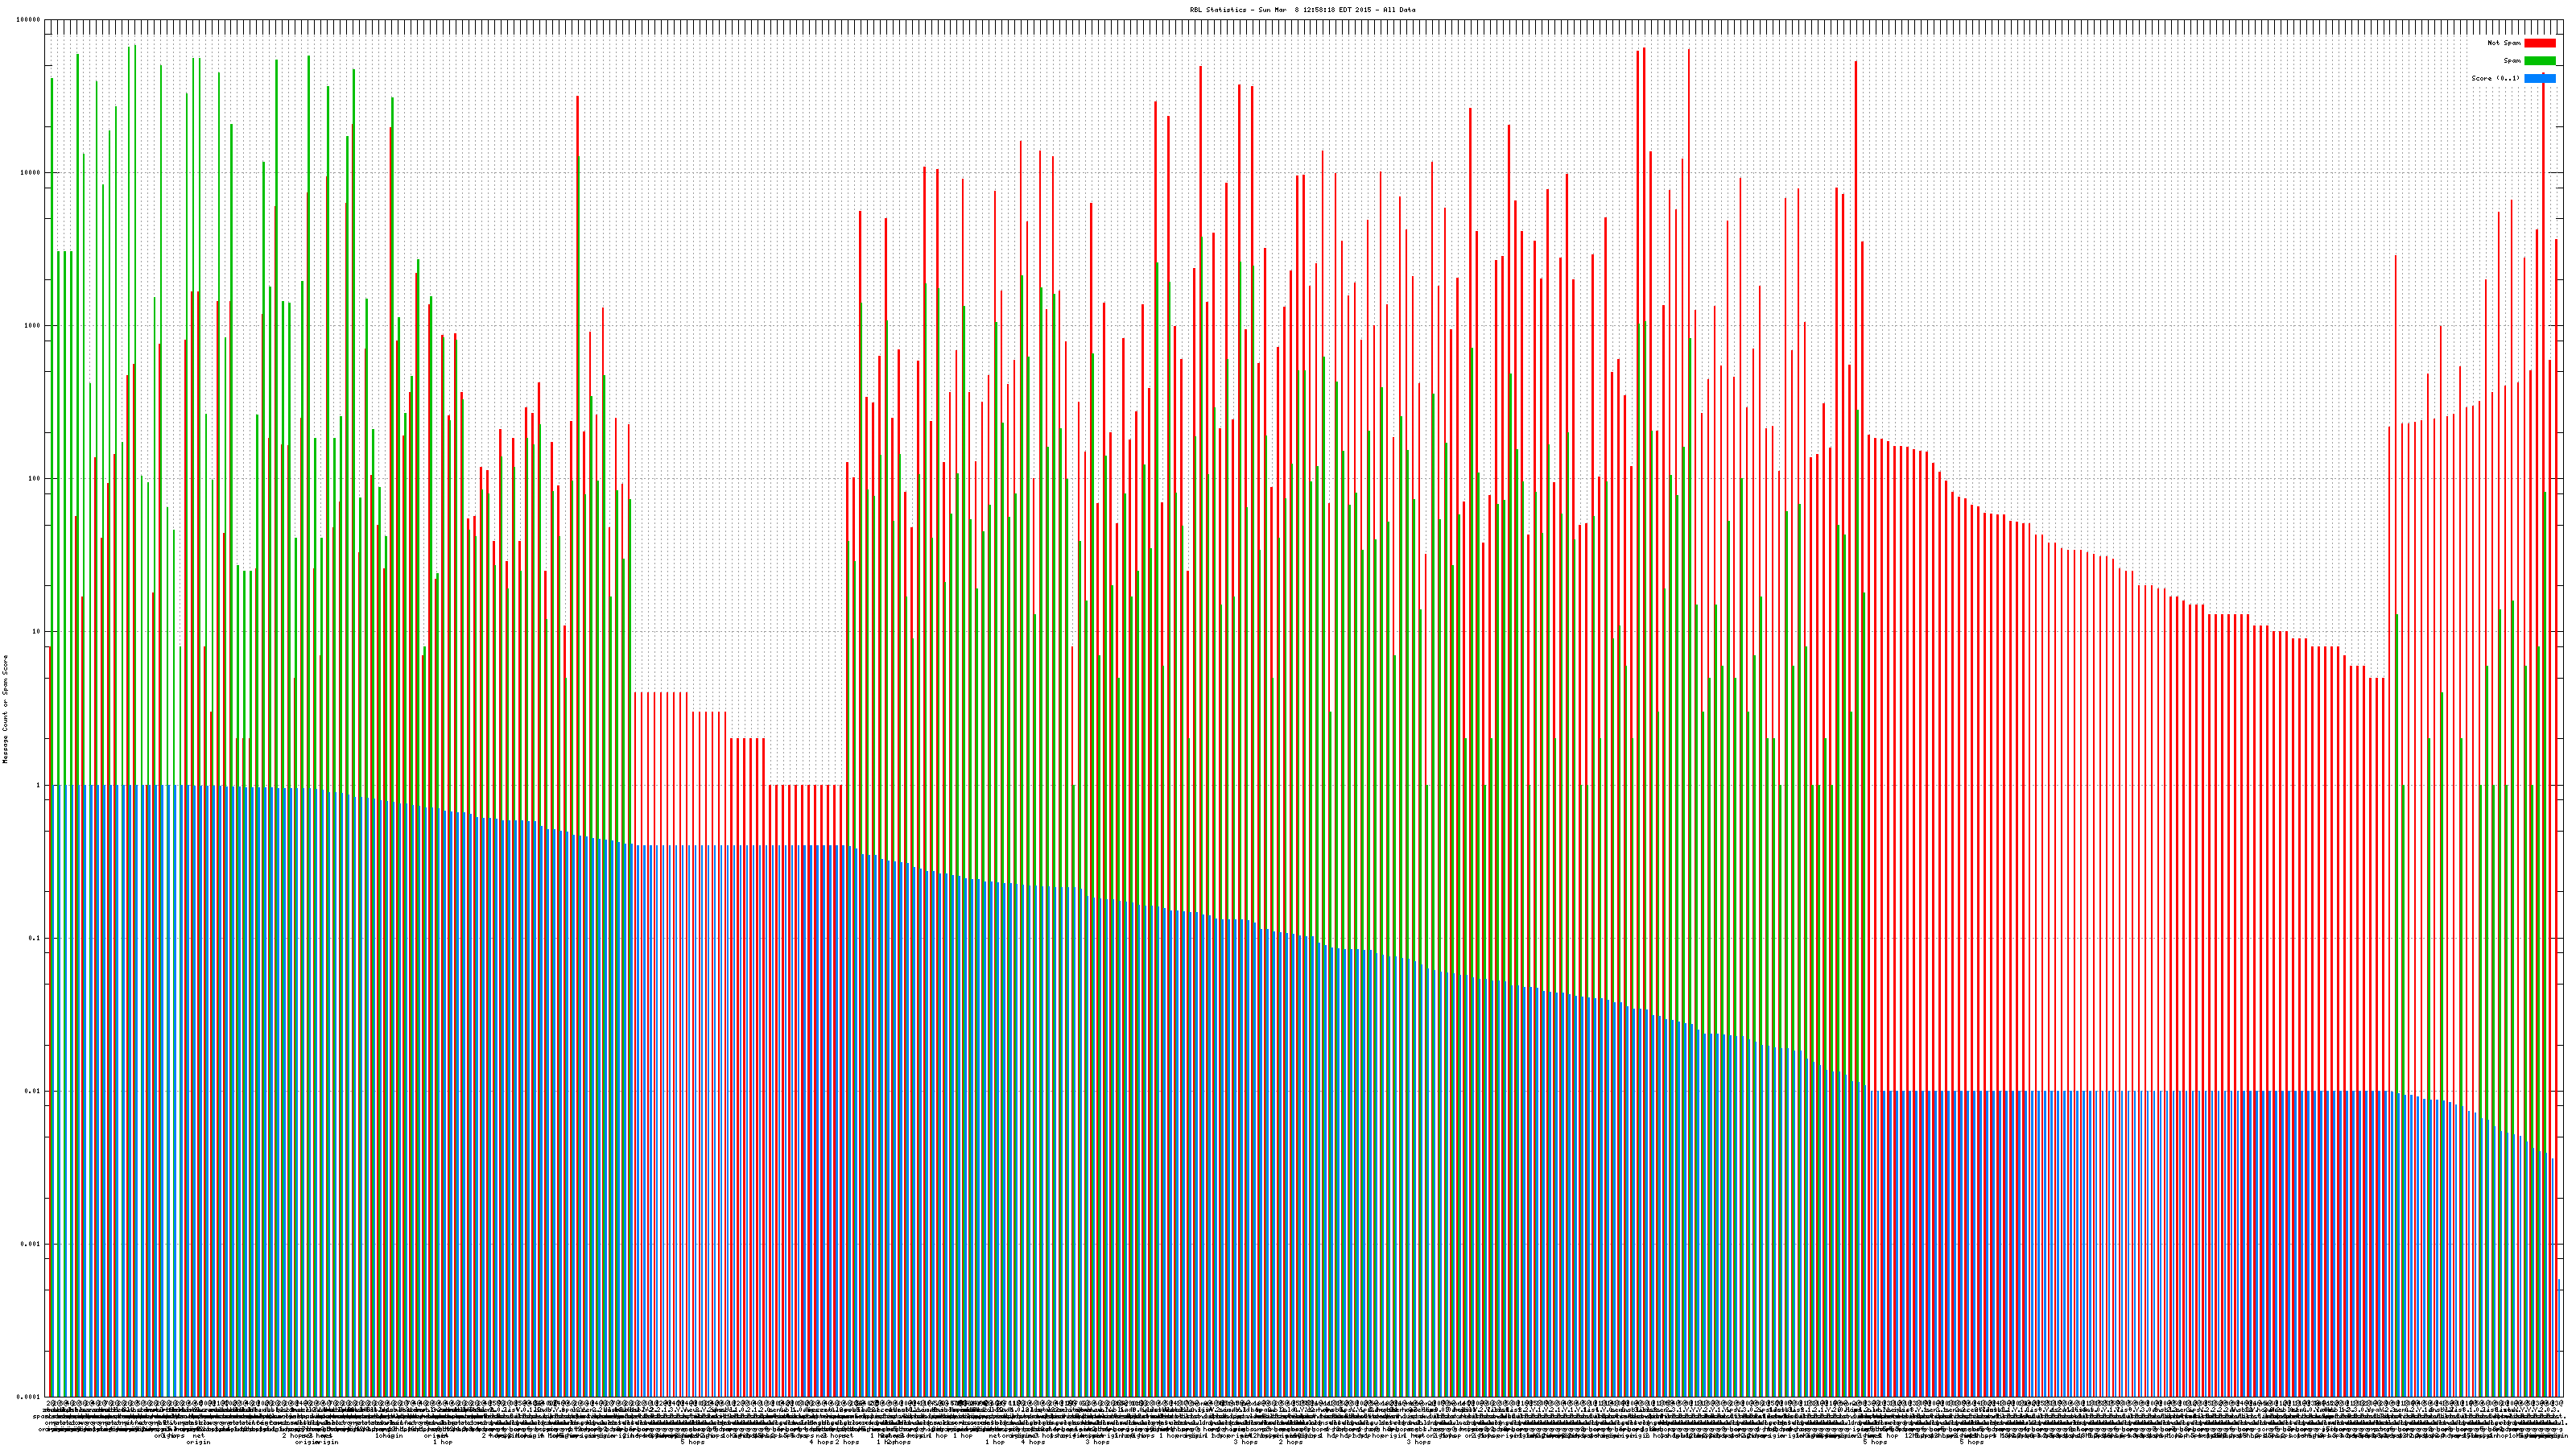Image resolution: width=2576 pixels, height=1449 pixels.
Task: Click the red Not Spam legend swatch
Action: pyautogui.click(x=2539, y=43)
